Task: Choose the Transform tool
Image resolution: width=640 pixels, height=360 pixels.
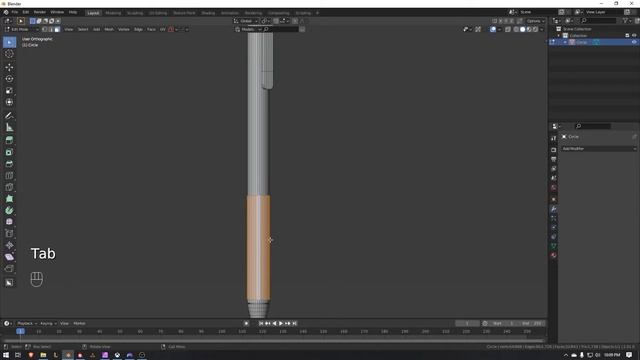Action: pos(9,102)
